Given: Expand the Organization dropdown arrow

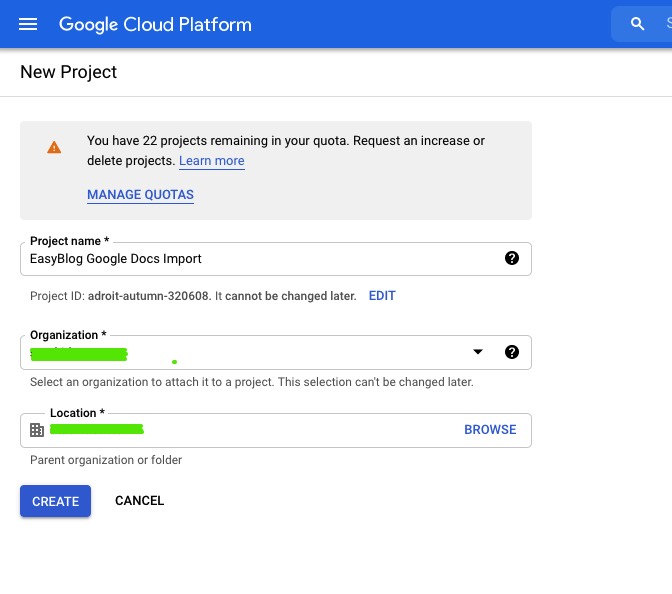Looking at the screenshot, I should pyautogui.click(x=478, y=352).
